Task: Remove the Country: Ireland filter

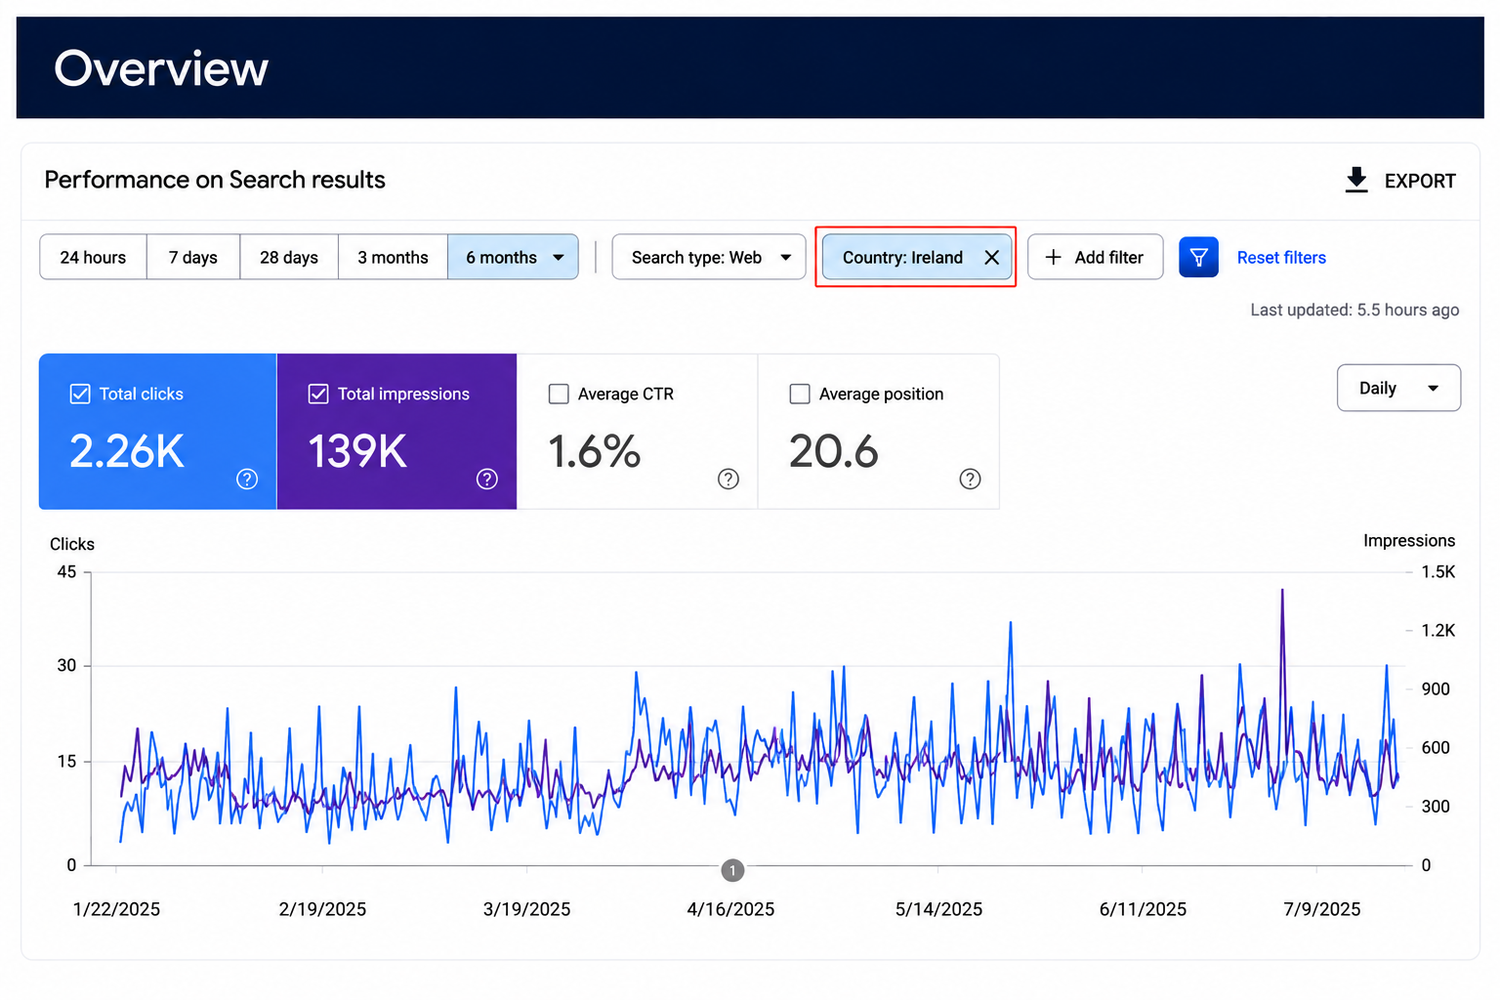Action: [x=992, y=257]
